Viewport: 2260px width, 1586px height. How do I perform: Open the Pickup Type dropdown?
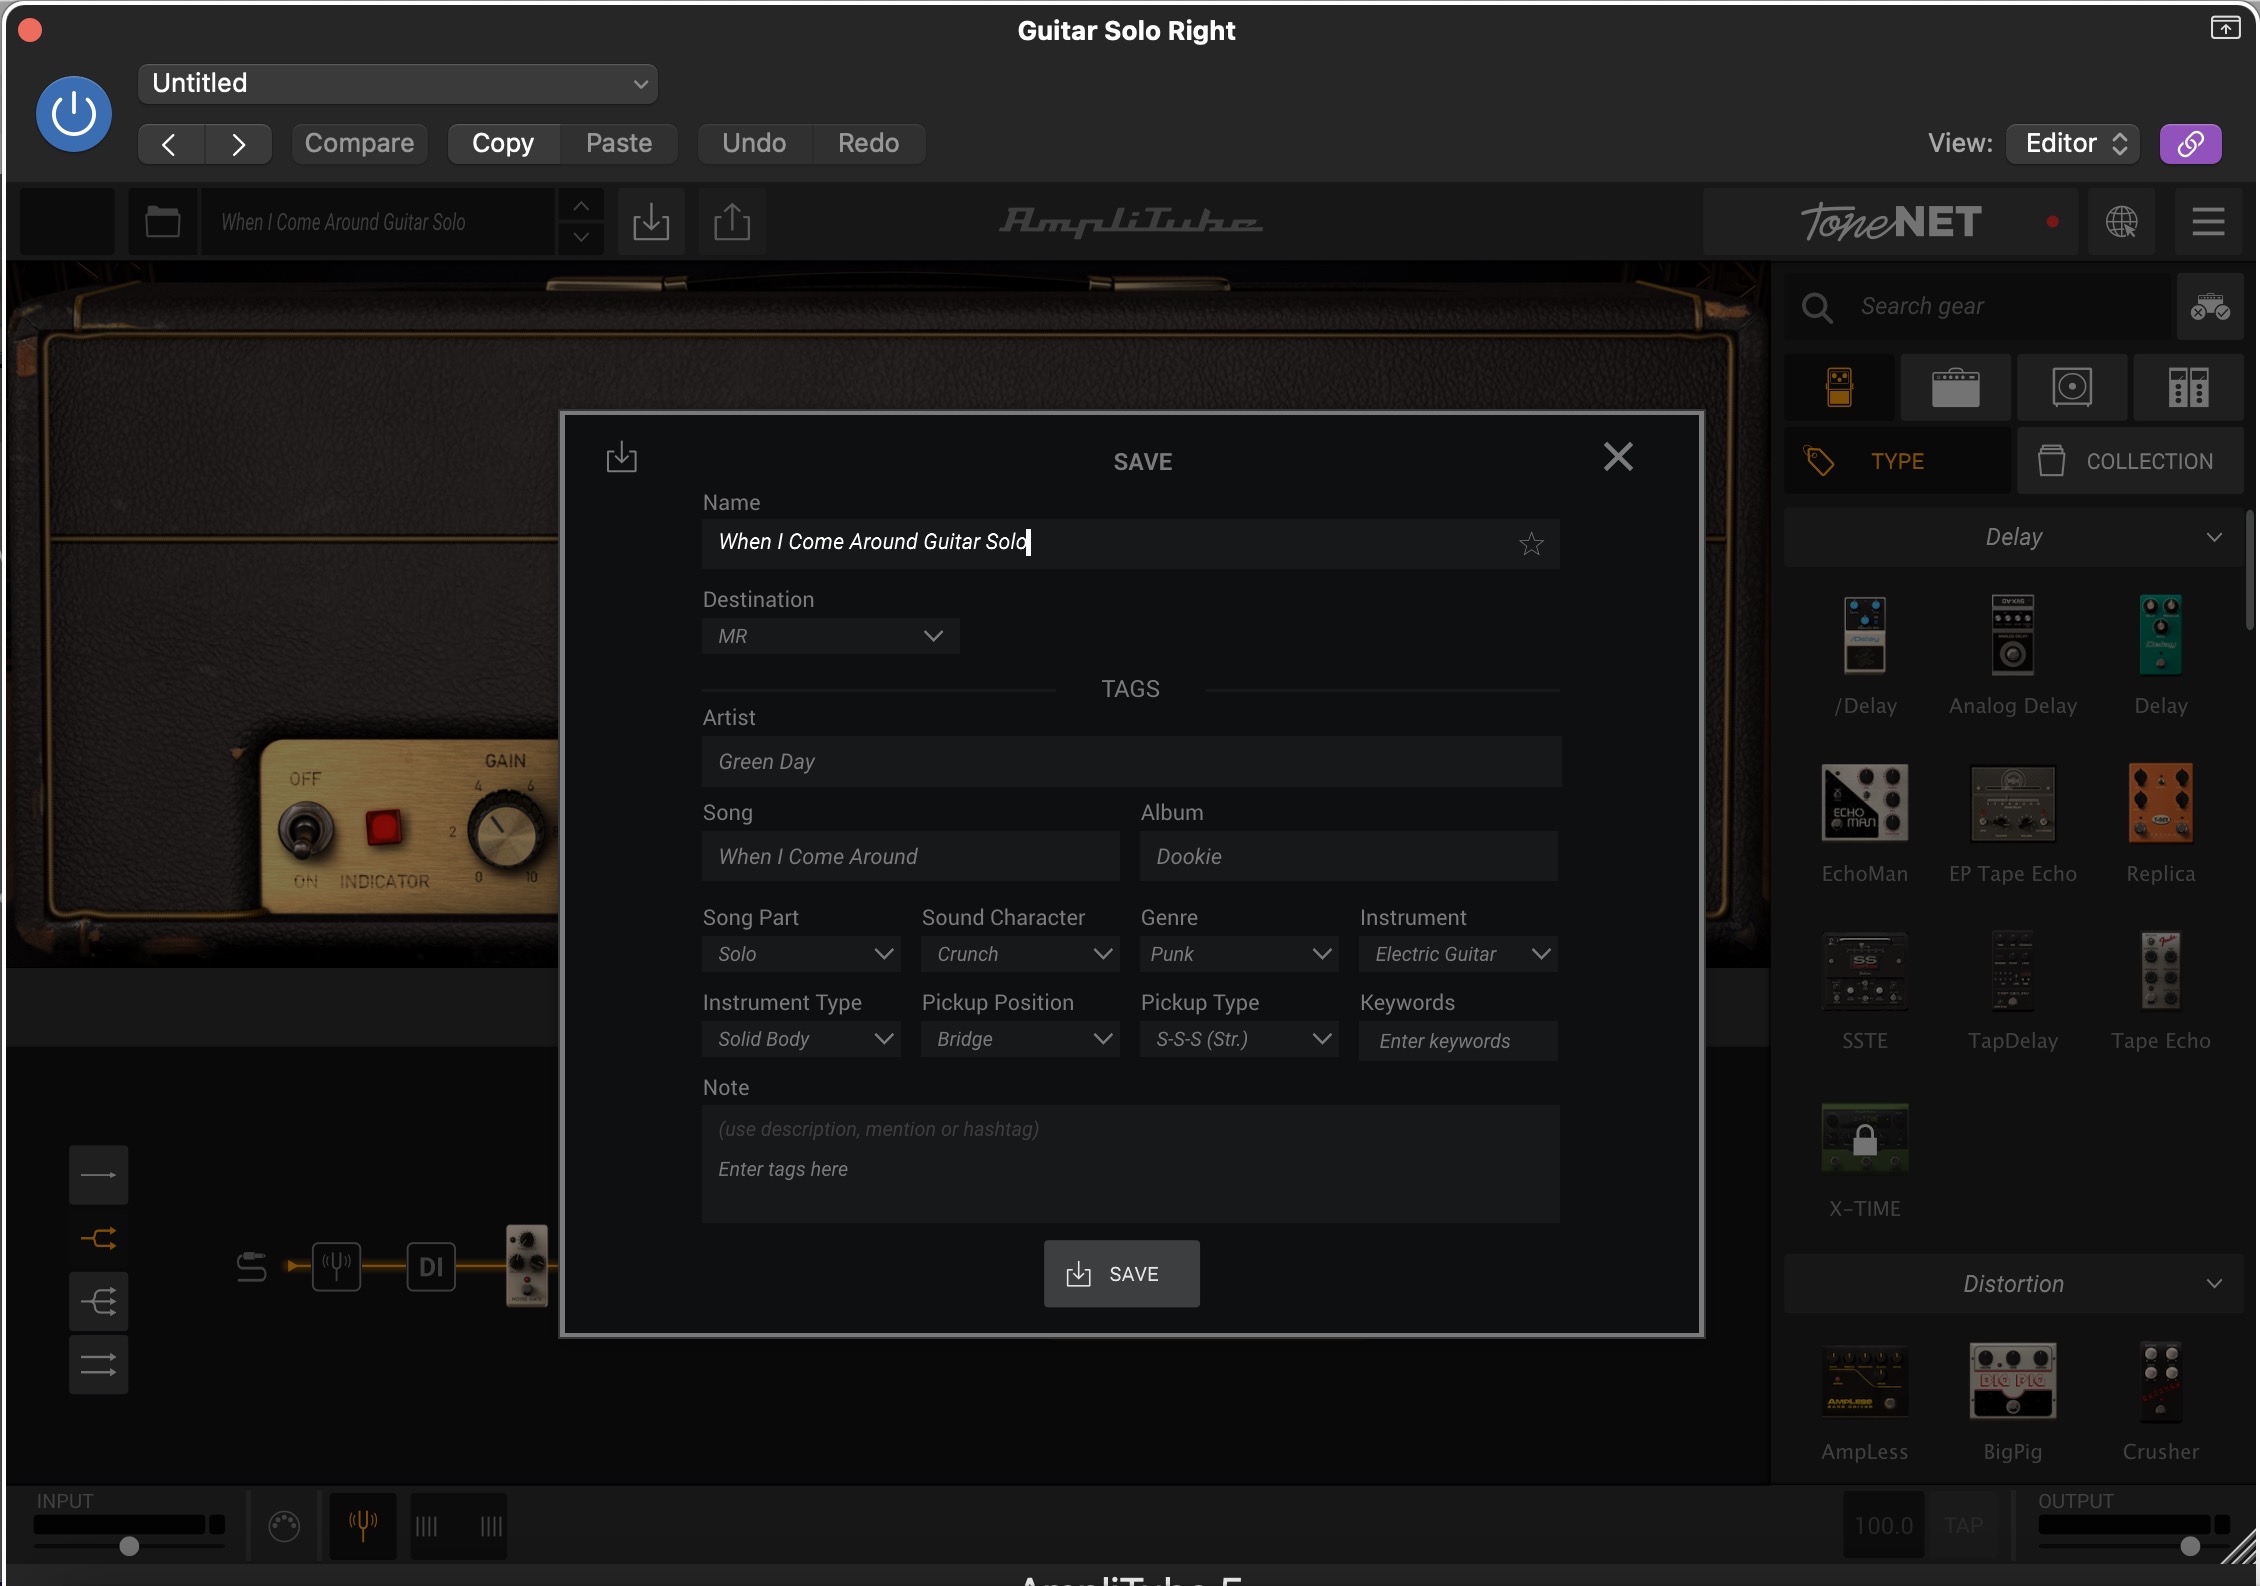[x=1239, y=1039]
